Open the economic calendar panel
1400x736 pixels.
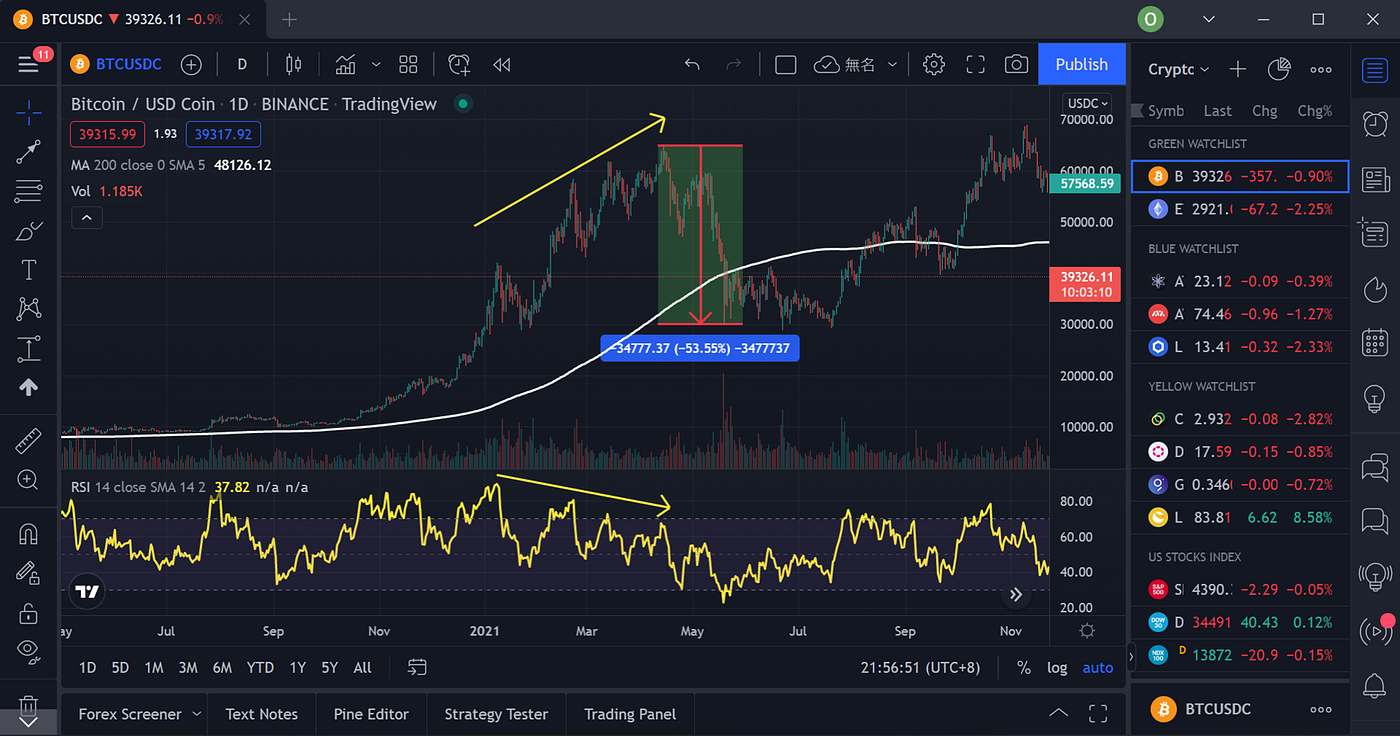point(1375,343)
